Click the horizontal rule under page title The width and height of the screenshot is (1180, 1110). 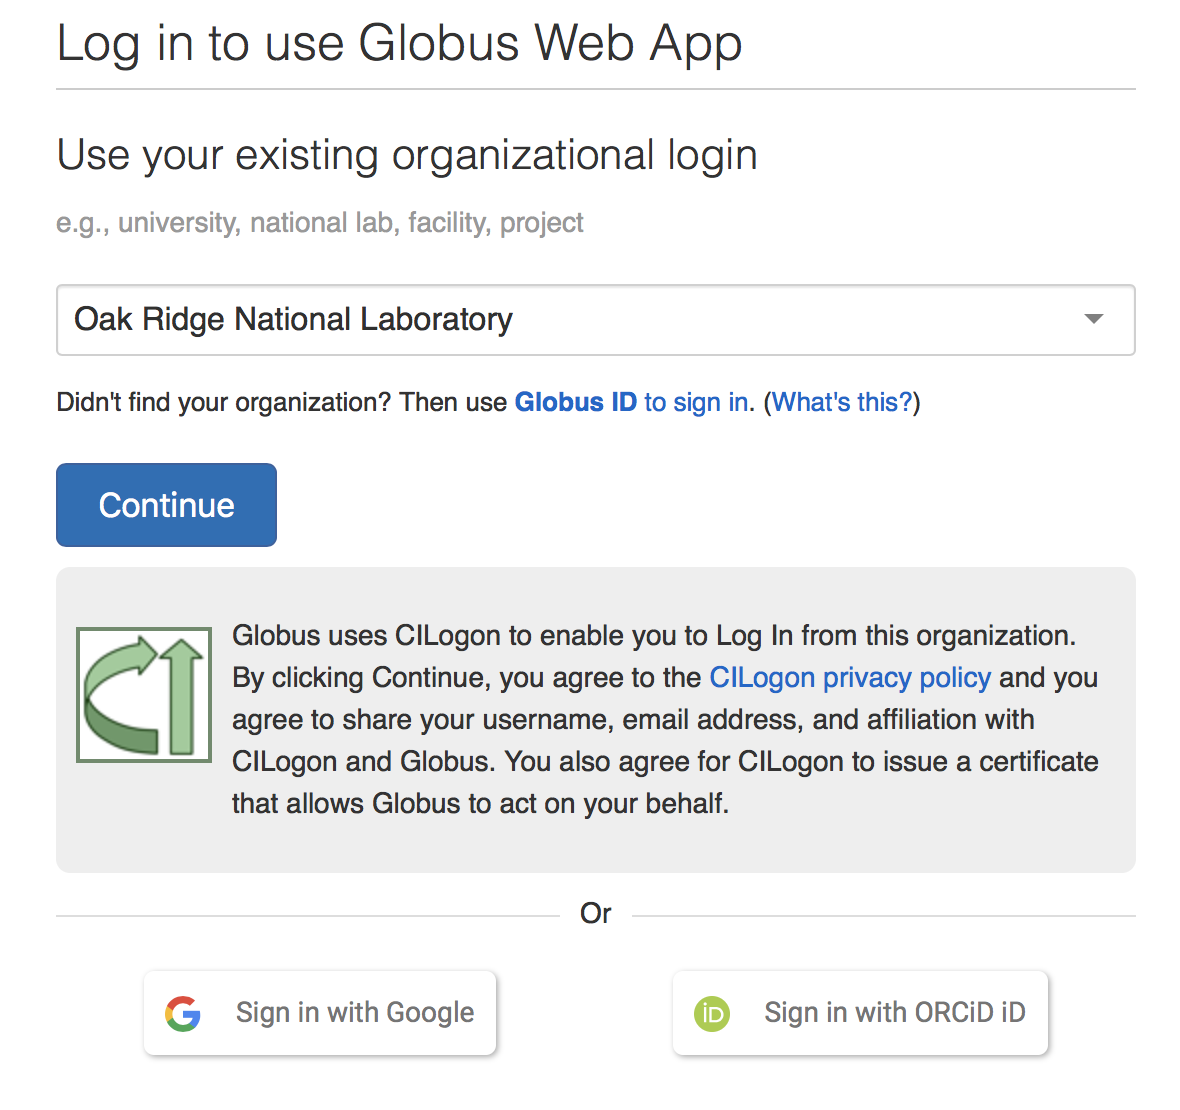(595, 89)
